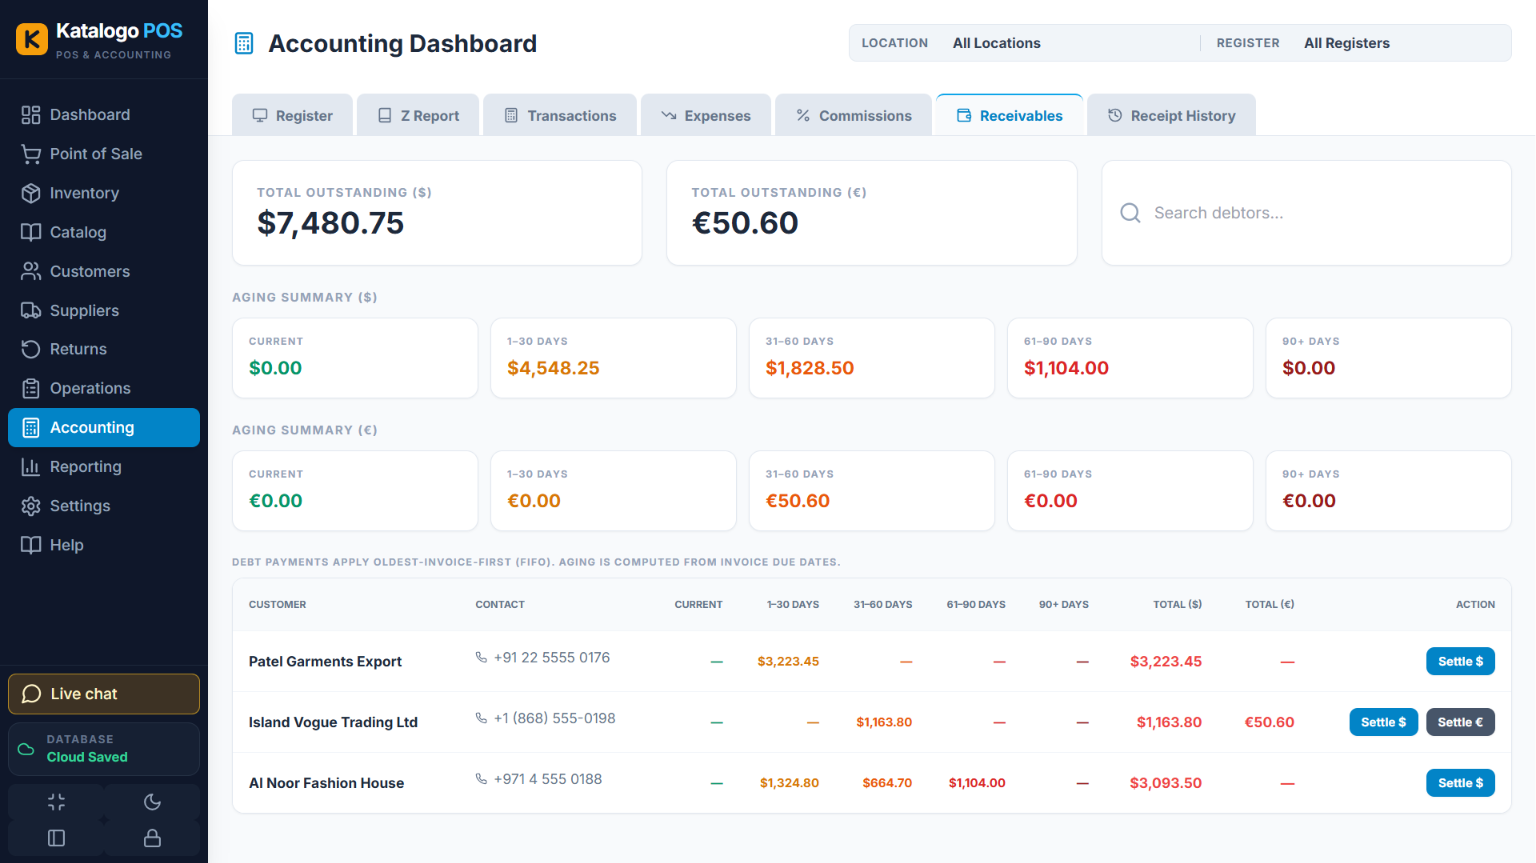Image resolution: width=1536 pixels, height=863 pixels.
Task: Settle $ for Al Noor Fashion House
Action: coord(1460,783)
